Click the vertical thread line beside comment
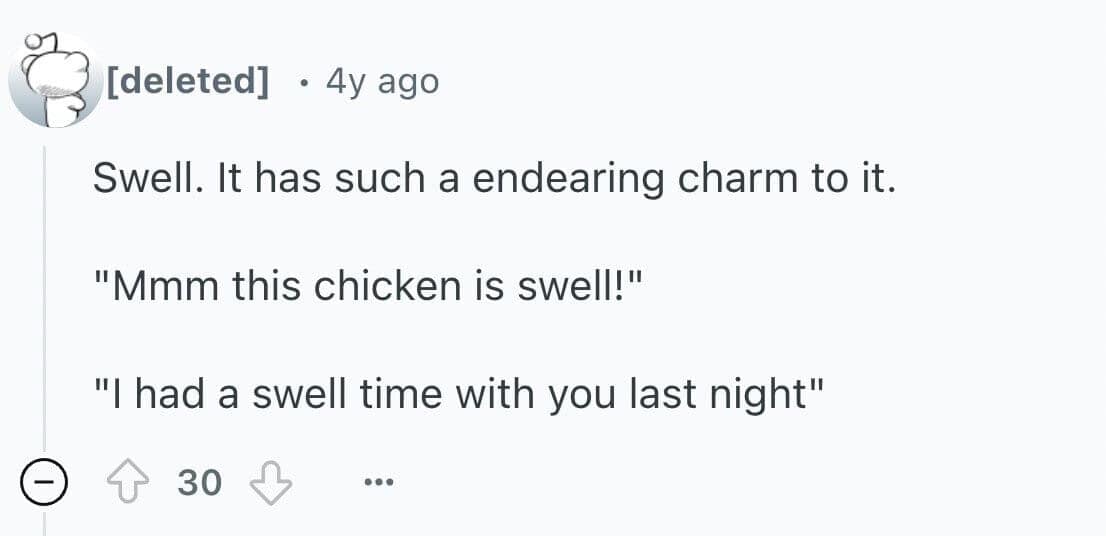The height and width of the screenshot is (536, 1106). tap(44, 300)
